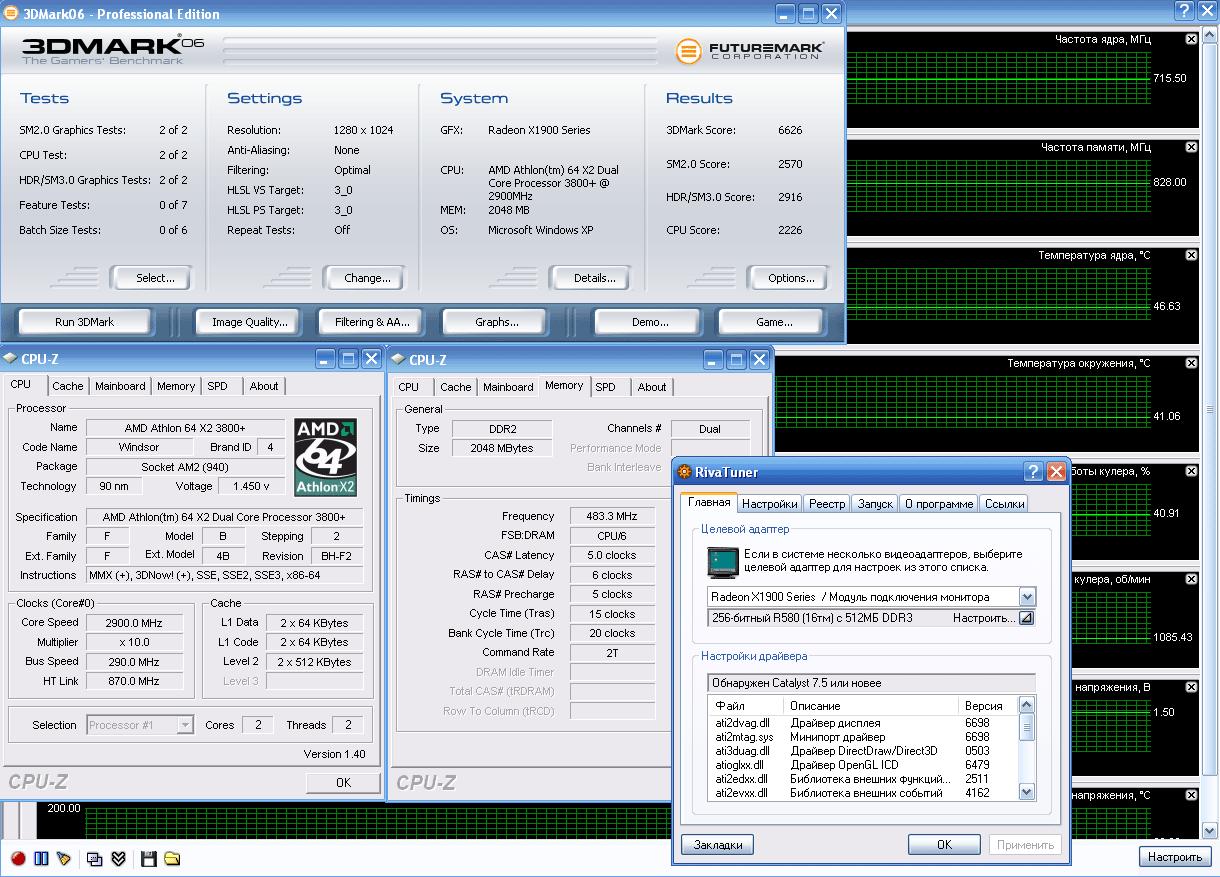
Task: Click the '3DMark Score: 6626' result
Action: point(734,130)
